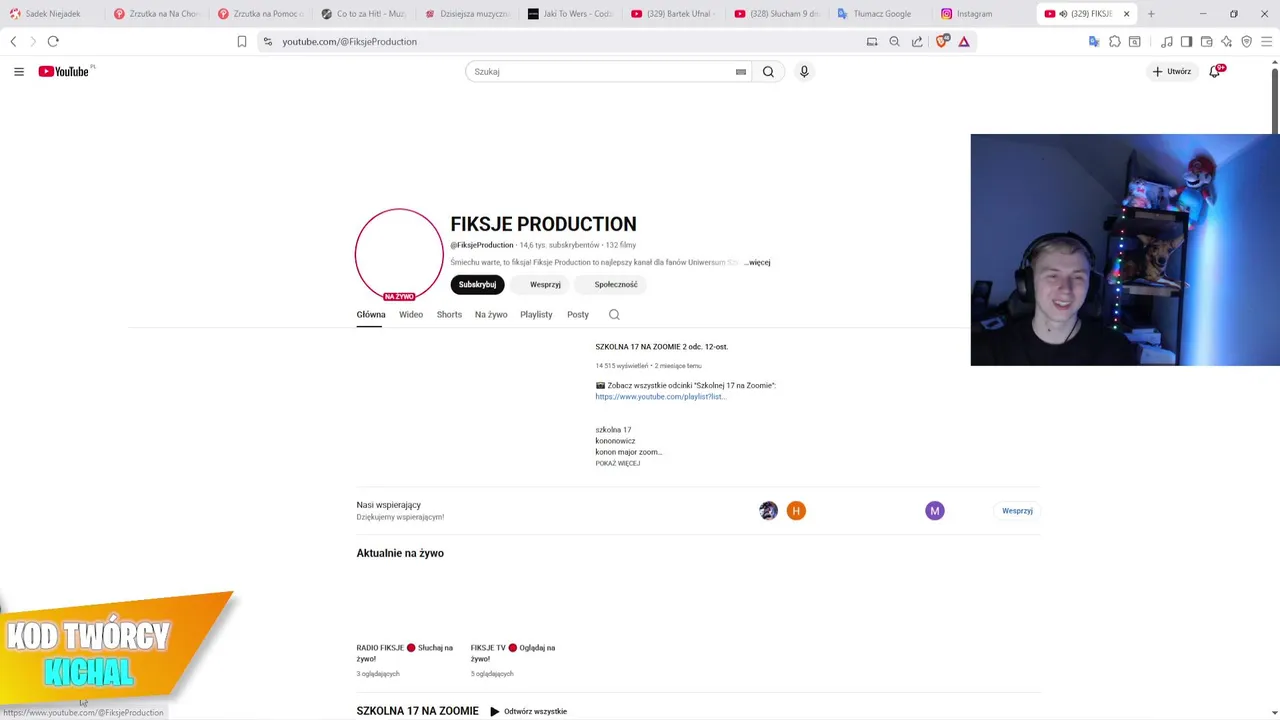Viewport: 1280px width, 720px height.
Task: Close the active FIKSJE tab
Action: 1127,14
